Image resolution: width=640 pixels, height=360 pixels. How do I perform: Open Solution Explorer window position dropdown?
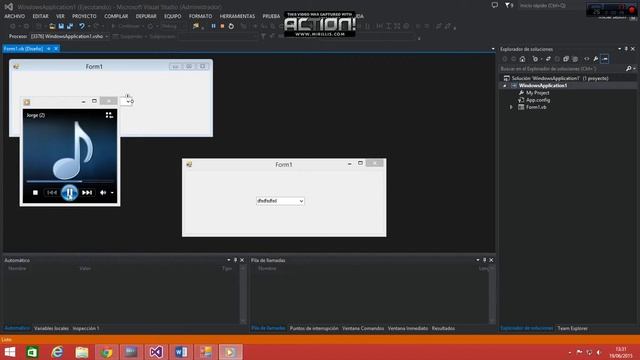[620, 49]
